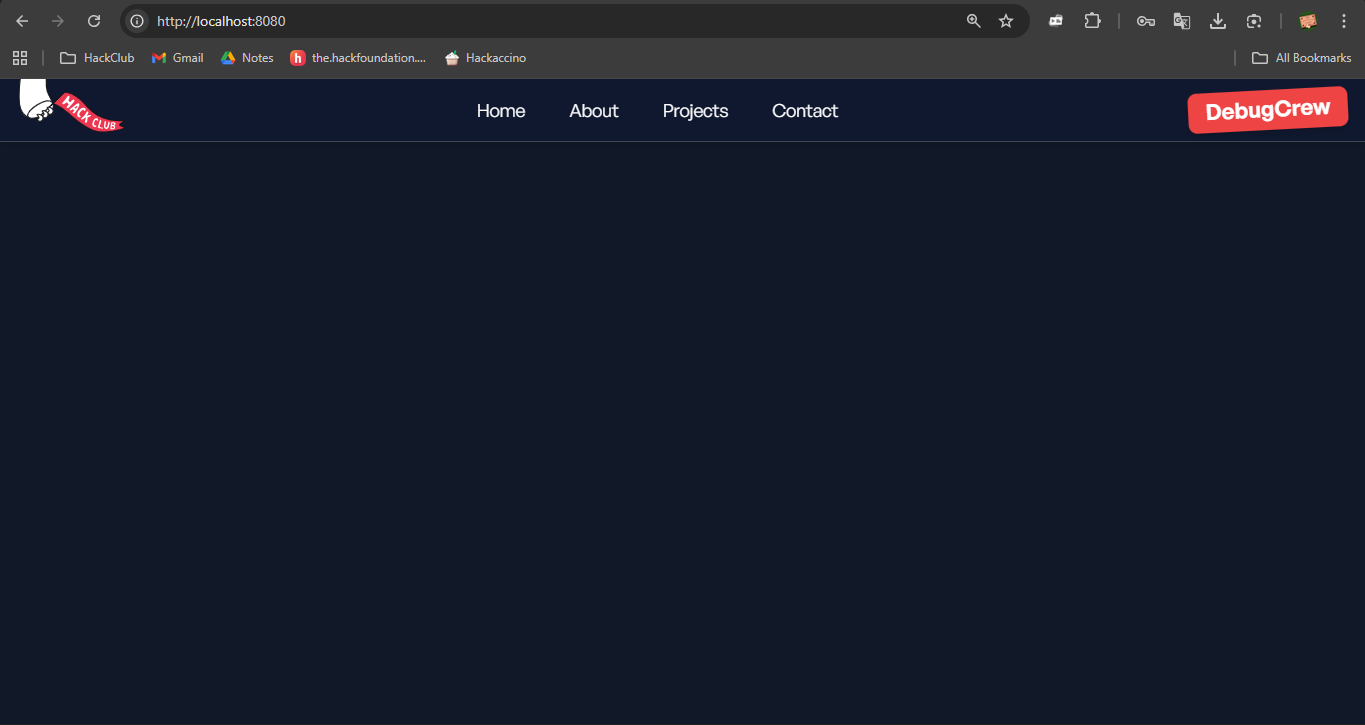This screenshot has height=725, width=1365.
Task: Expand the All Bookmarks folder
Action: (1302, 58)
